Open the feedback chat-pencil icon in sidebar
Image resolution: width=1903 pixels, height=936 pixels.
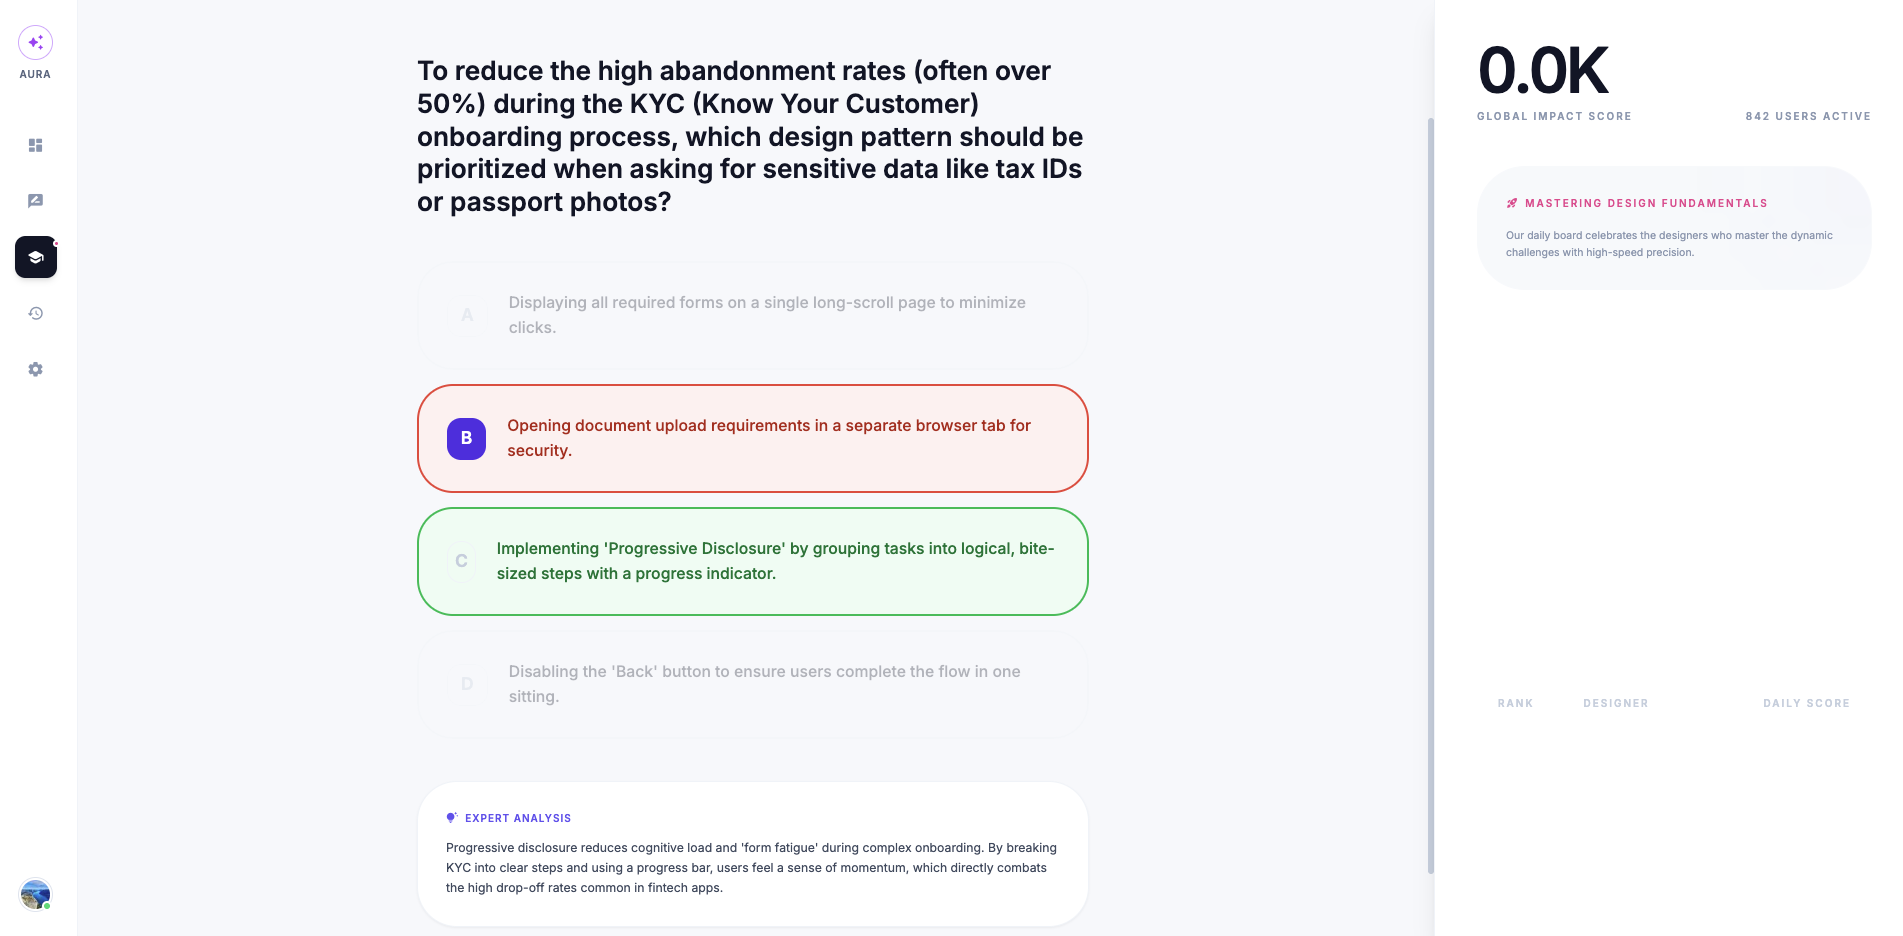coord(35,201)
